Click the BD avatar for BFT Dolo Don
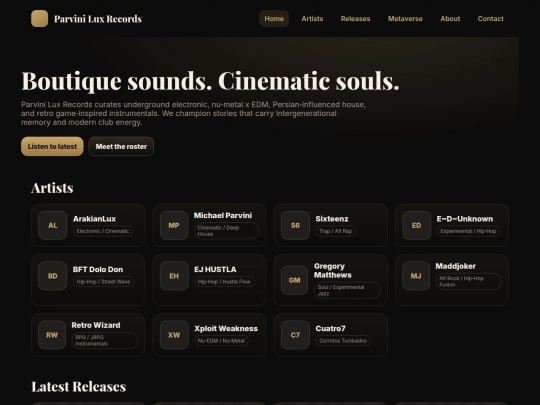 [52, 276]
